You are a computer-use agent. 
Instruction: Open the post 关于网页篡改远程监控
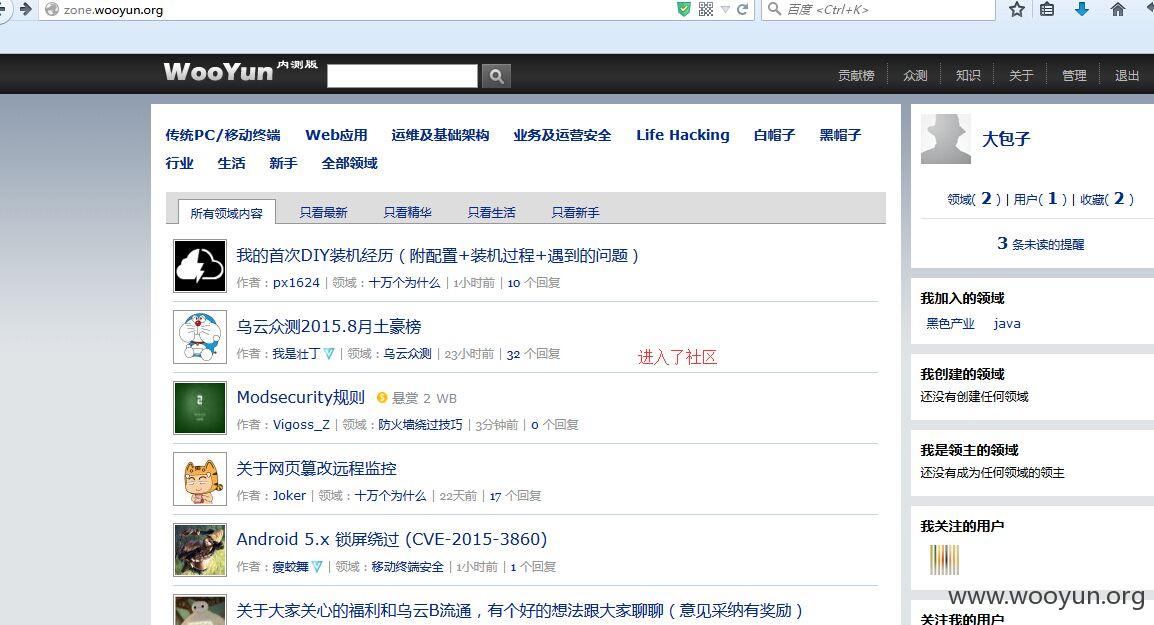pyautogui.click(x=316, y=468)
